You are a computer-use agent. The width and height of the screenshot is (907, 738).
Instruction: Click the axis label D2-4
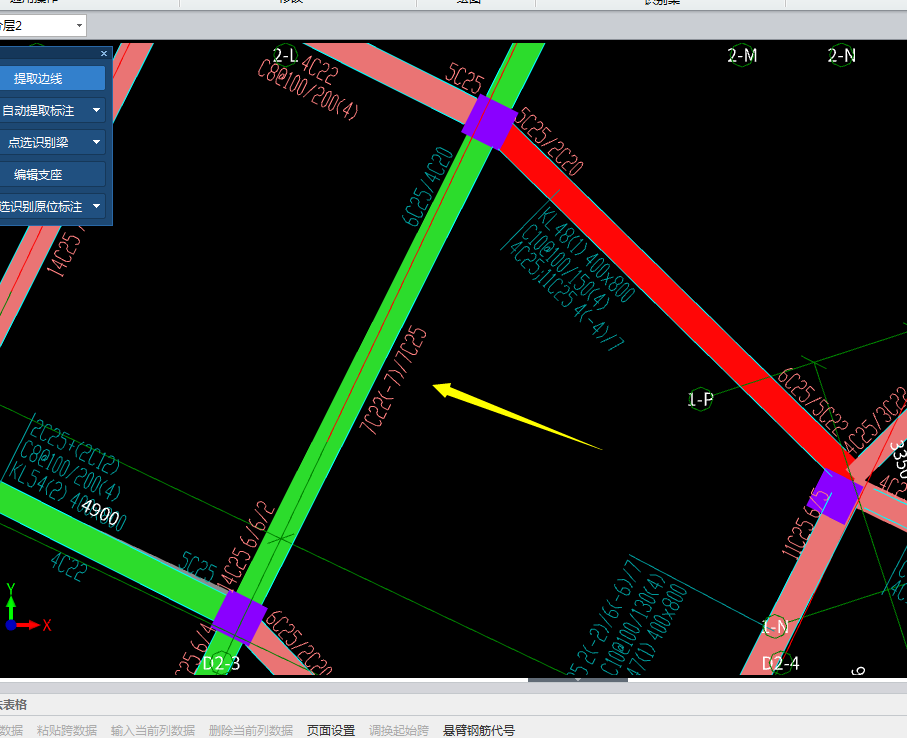[780, 663]
